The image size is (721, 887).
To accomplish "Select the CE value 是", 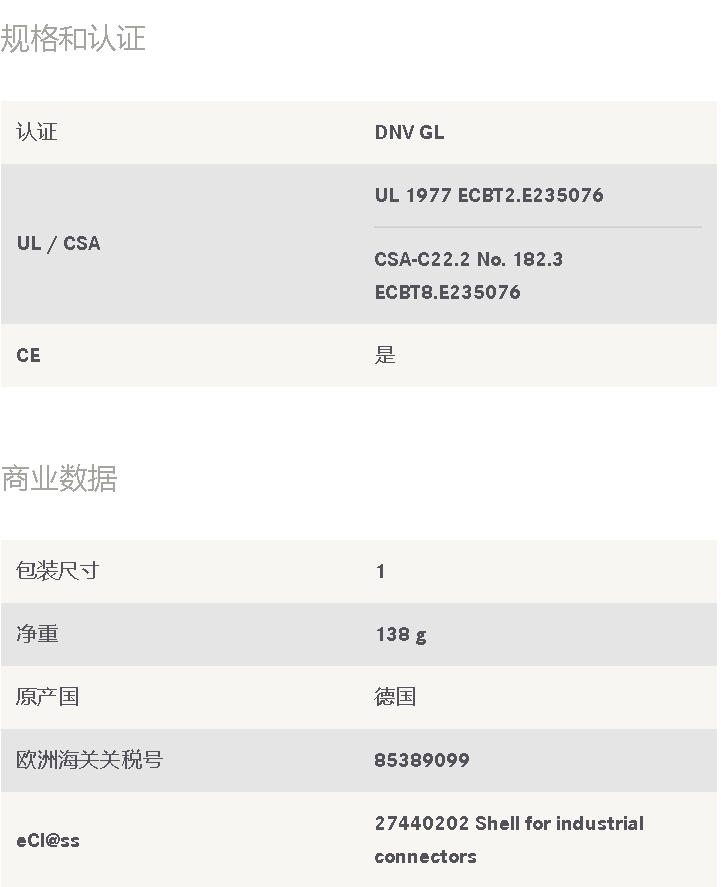I will [x=385, y=355].
